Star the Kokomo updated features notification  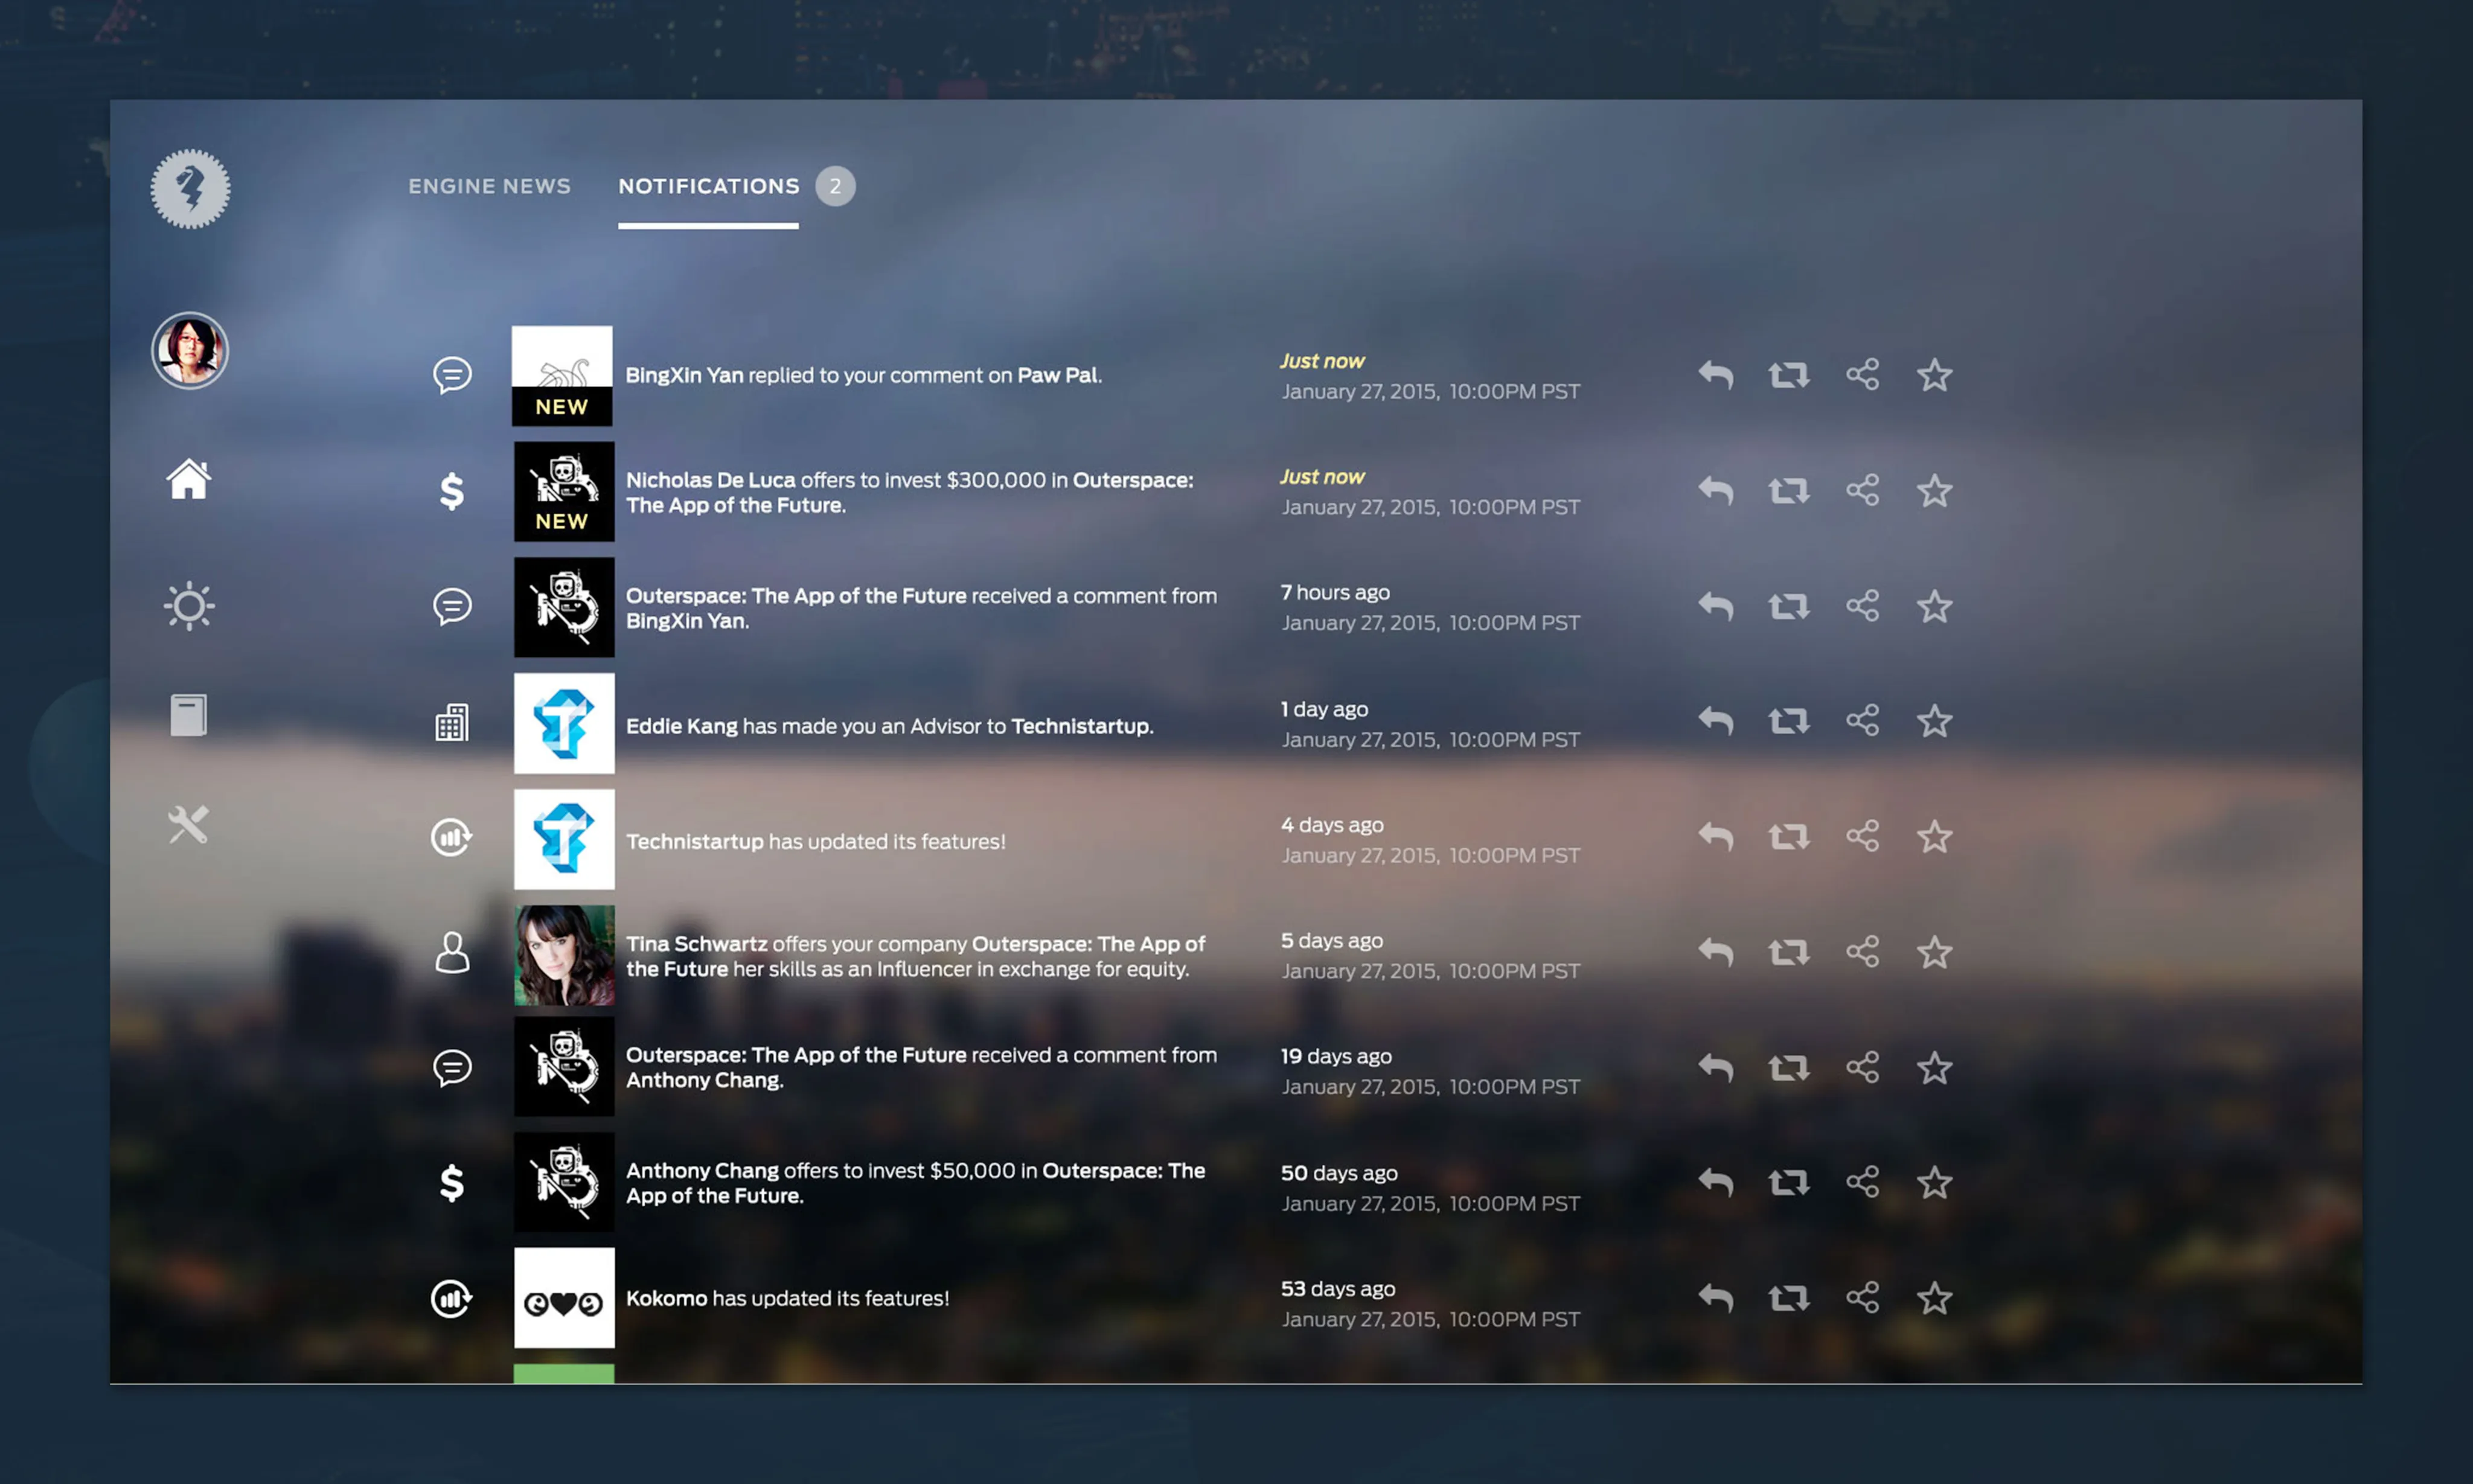1934,1299
